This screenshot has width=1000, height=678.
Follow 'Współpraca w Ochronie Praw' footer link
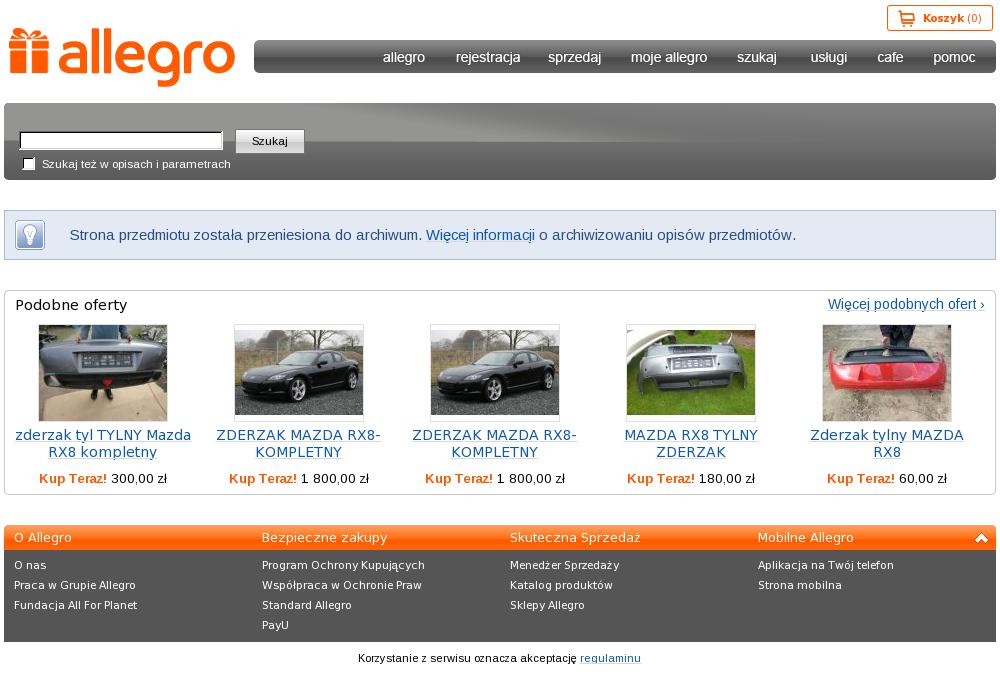342,585
